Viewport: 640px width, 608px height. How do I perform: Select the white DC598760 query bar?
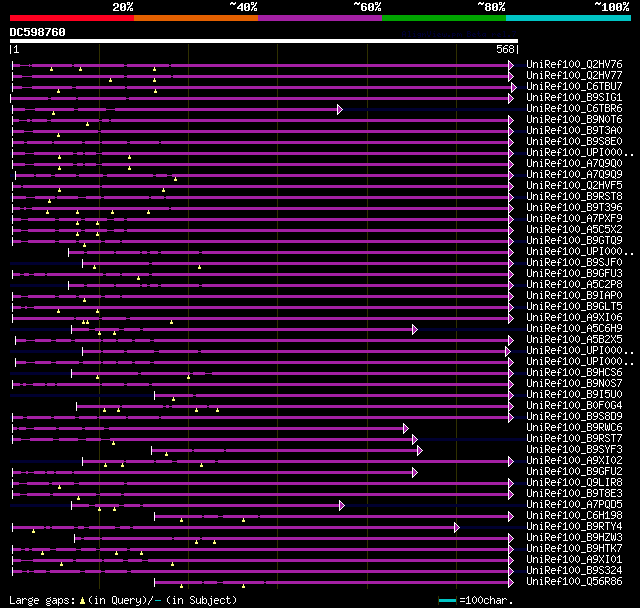point(264,41)
